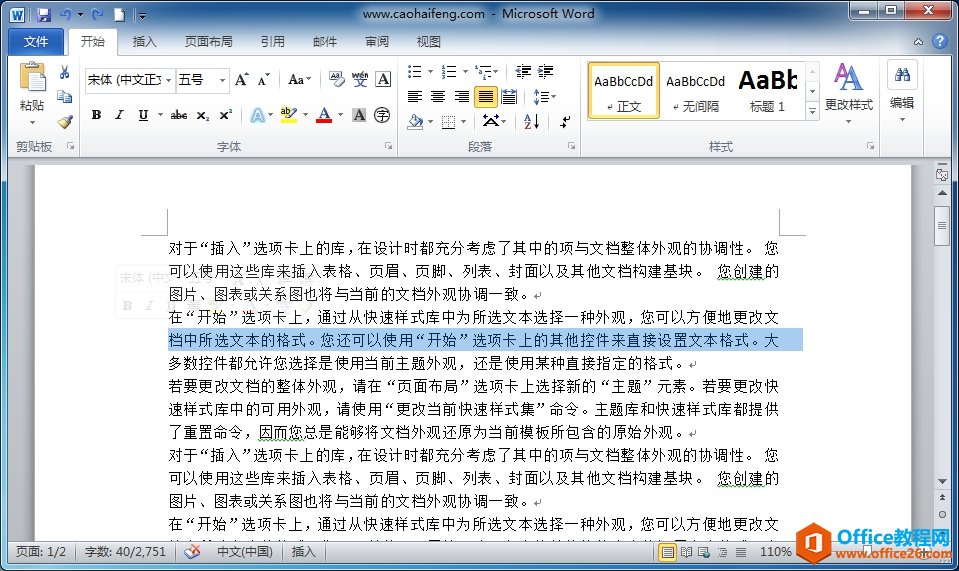Click the Copy icon

tap(64, 97)
